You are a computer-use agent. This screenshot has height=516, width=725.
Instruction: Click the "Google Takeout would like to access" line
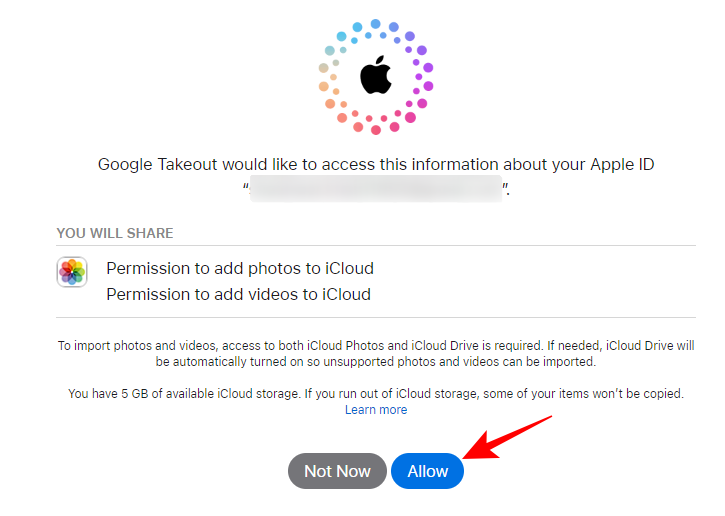376,164
